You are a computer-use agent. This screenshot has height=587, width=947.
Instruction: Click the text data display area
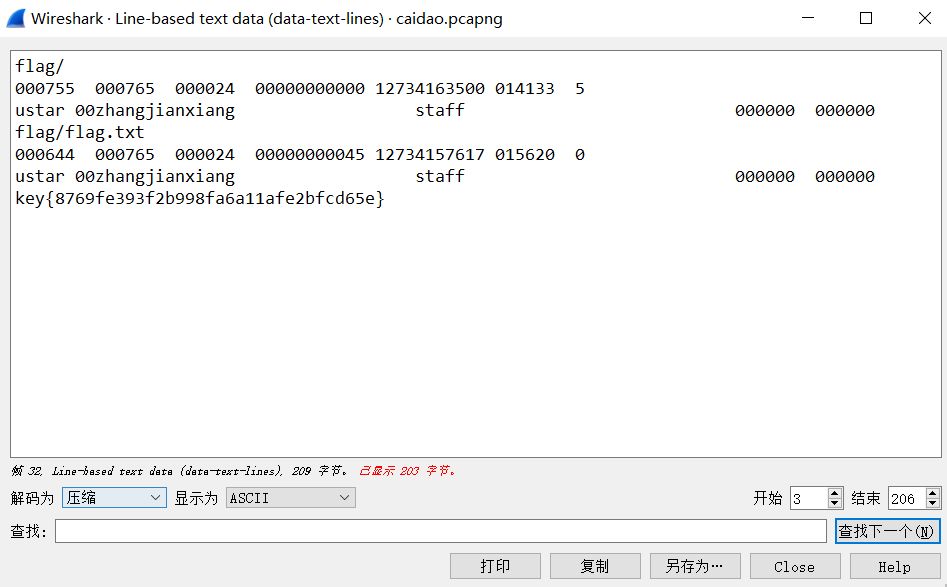tap(470, 300)
